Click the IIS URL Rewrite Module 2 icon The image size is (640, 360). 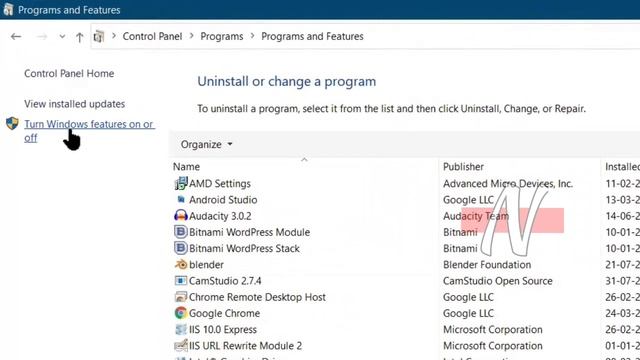(x=181, y=346)
